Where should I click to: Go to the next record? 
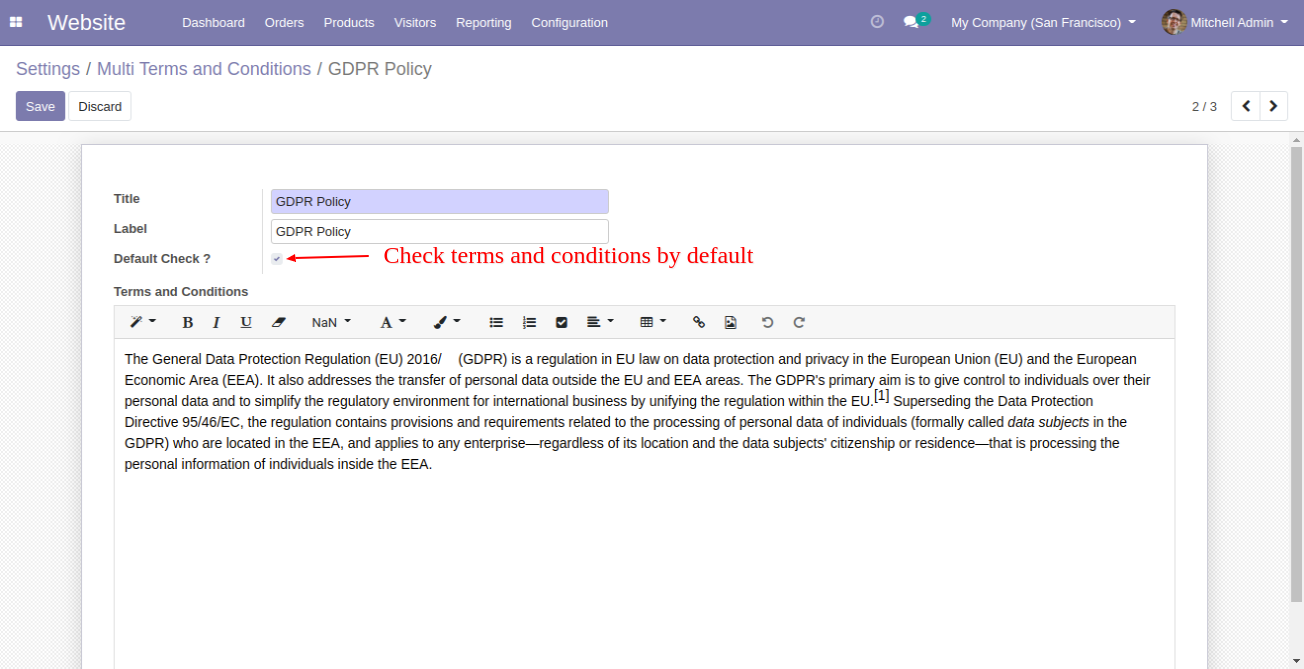point(1273,106)
